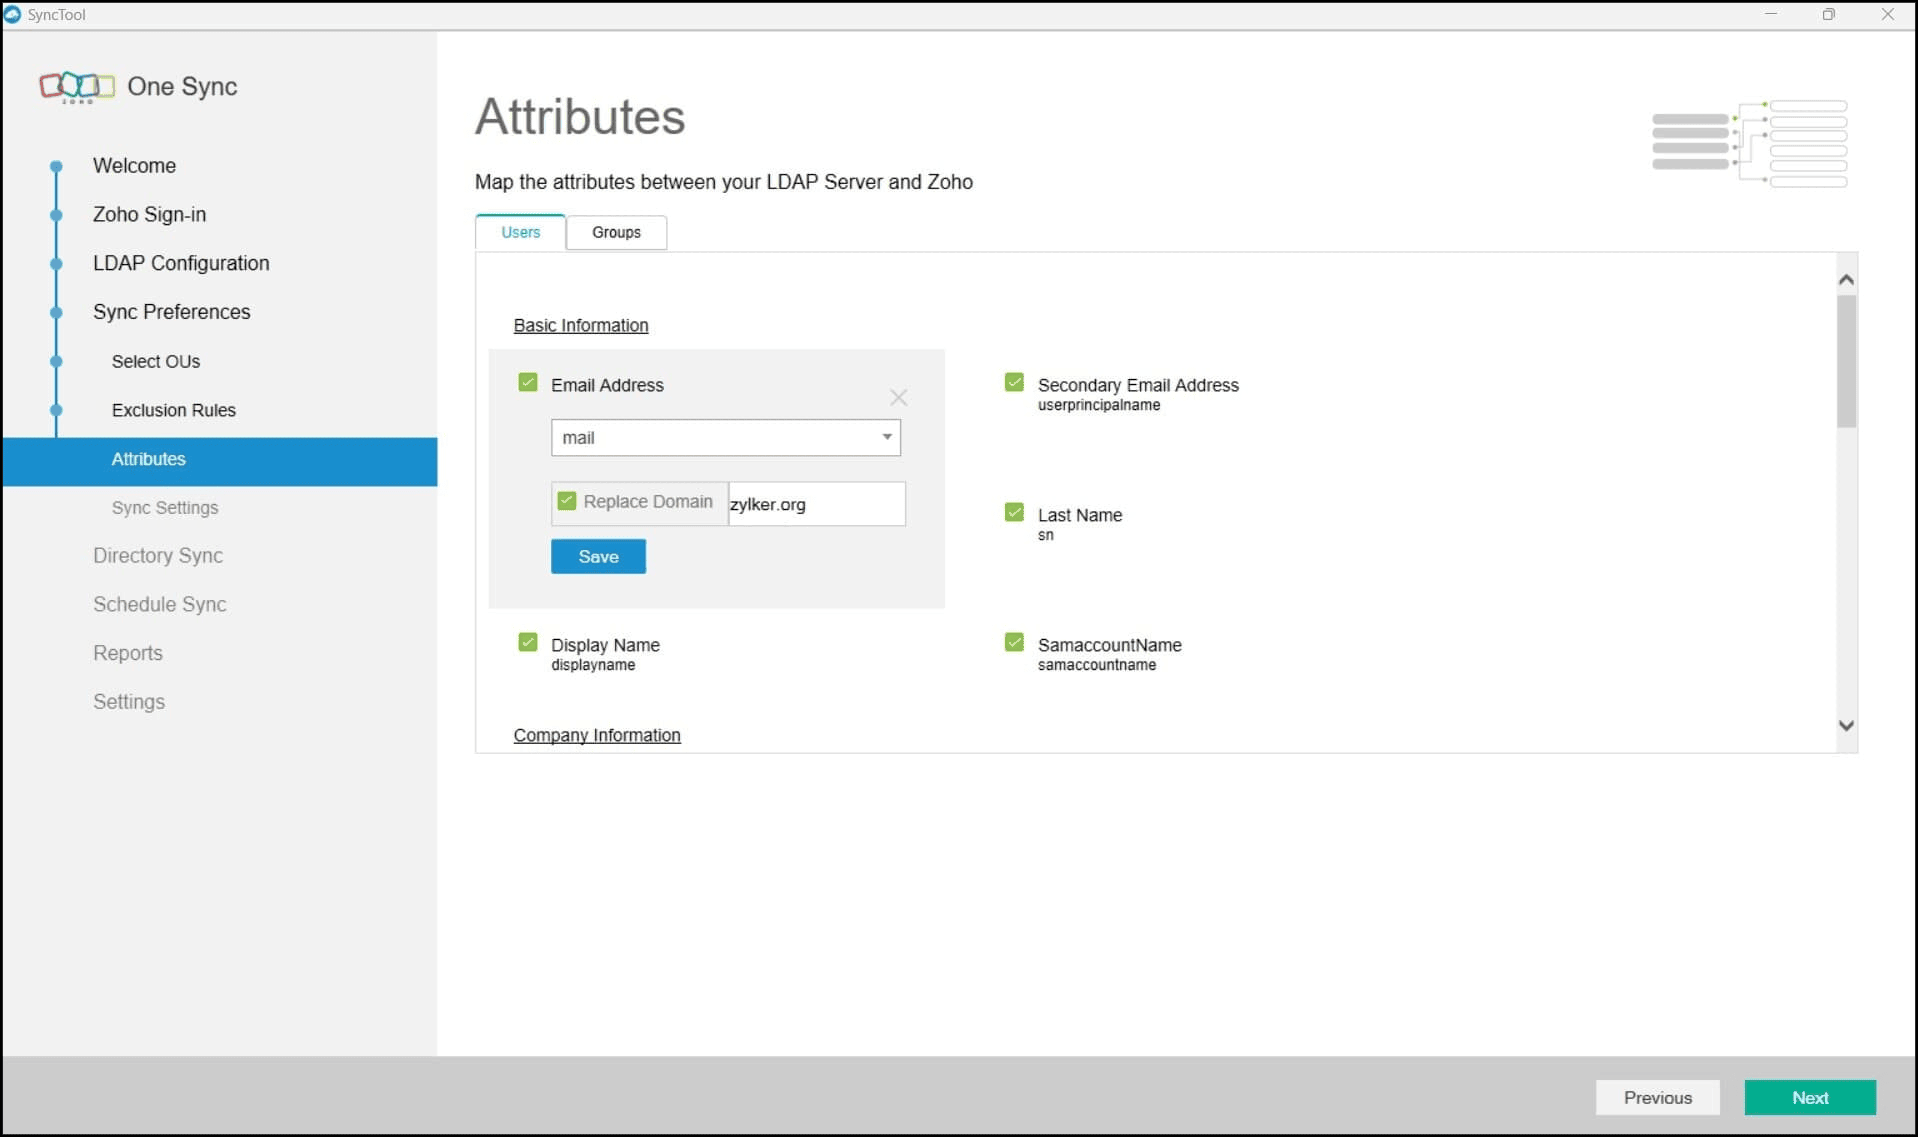This screenshot has height=1137, width=1918.
Task: Open the Reports section
Action: pyautogui.click(x=128, y=654)
